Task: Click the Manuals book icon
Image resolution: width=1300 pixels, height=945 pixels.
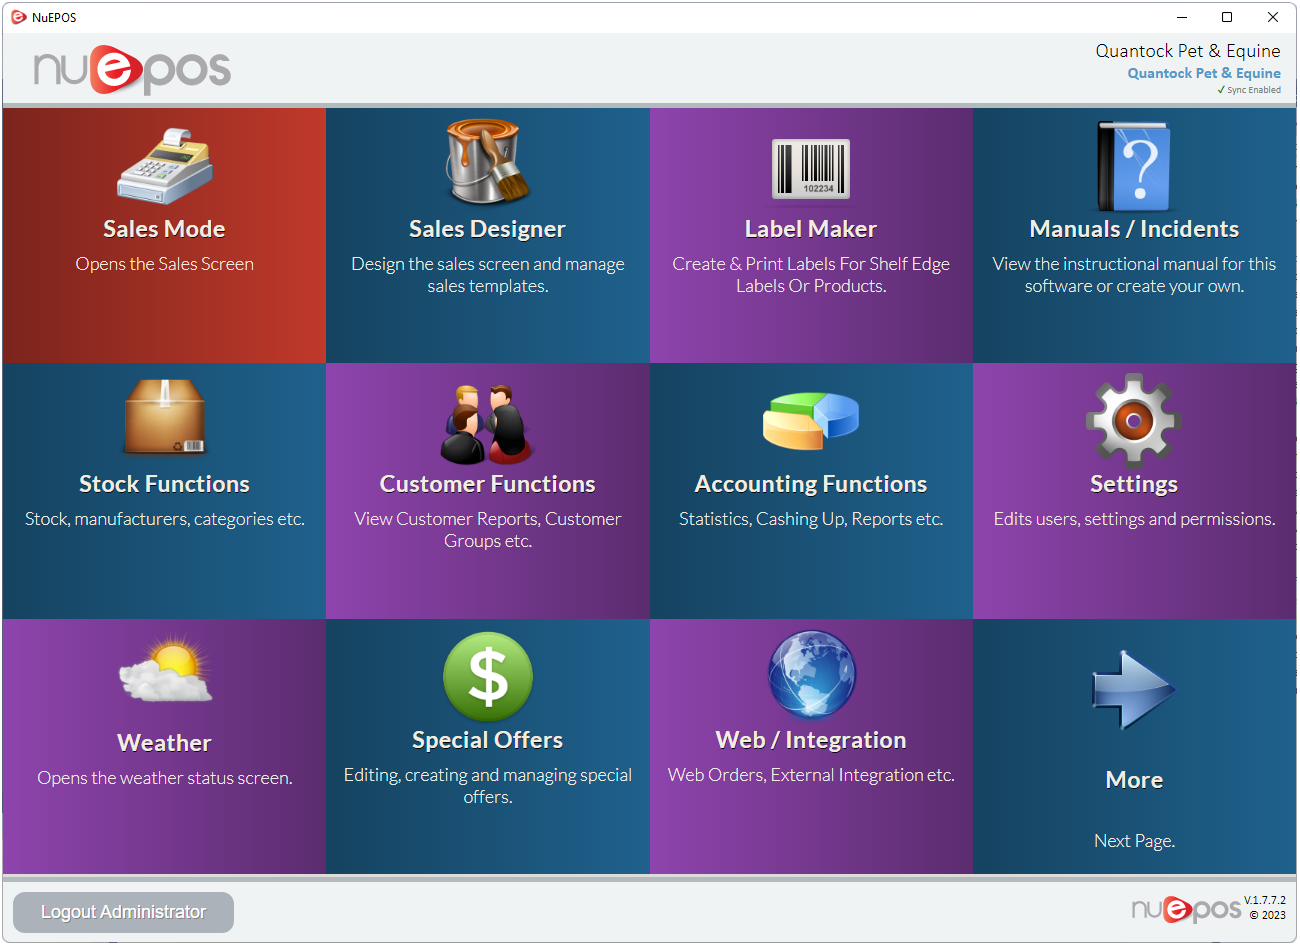Action: point(1134,166)
